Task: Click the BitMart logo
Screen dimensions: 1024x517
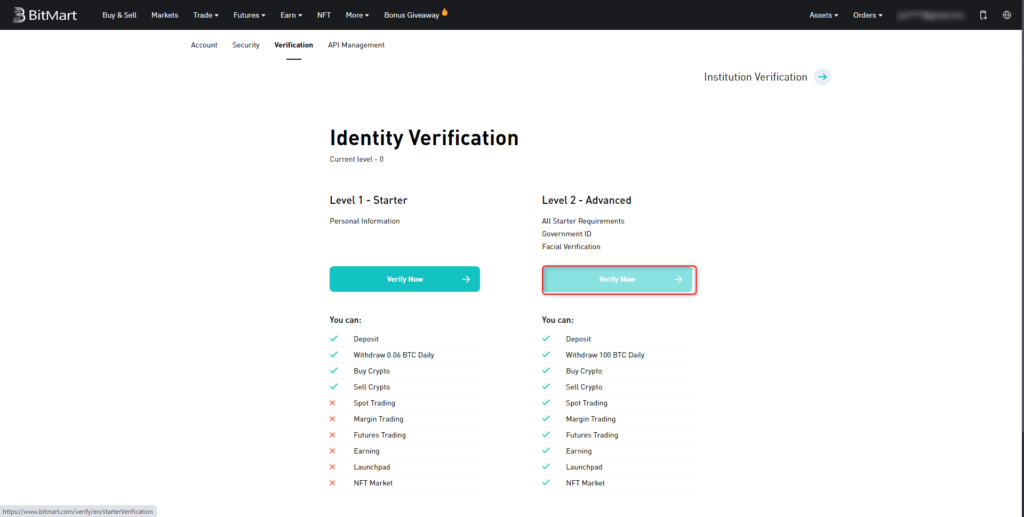Action: [x=46, y=15]
